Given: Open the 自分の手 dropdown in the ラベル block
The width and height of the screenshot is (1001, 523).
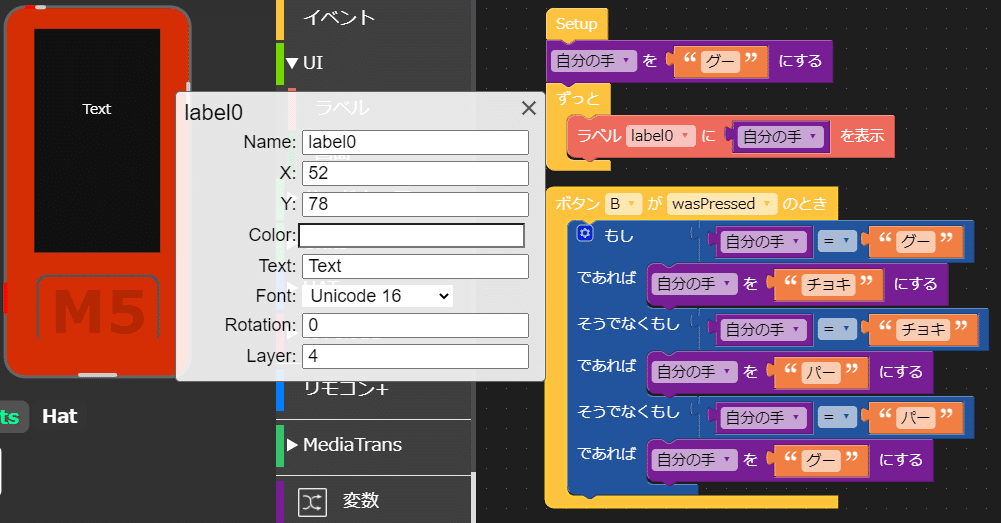Looking at the screenshot, I should point(780,137).
